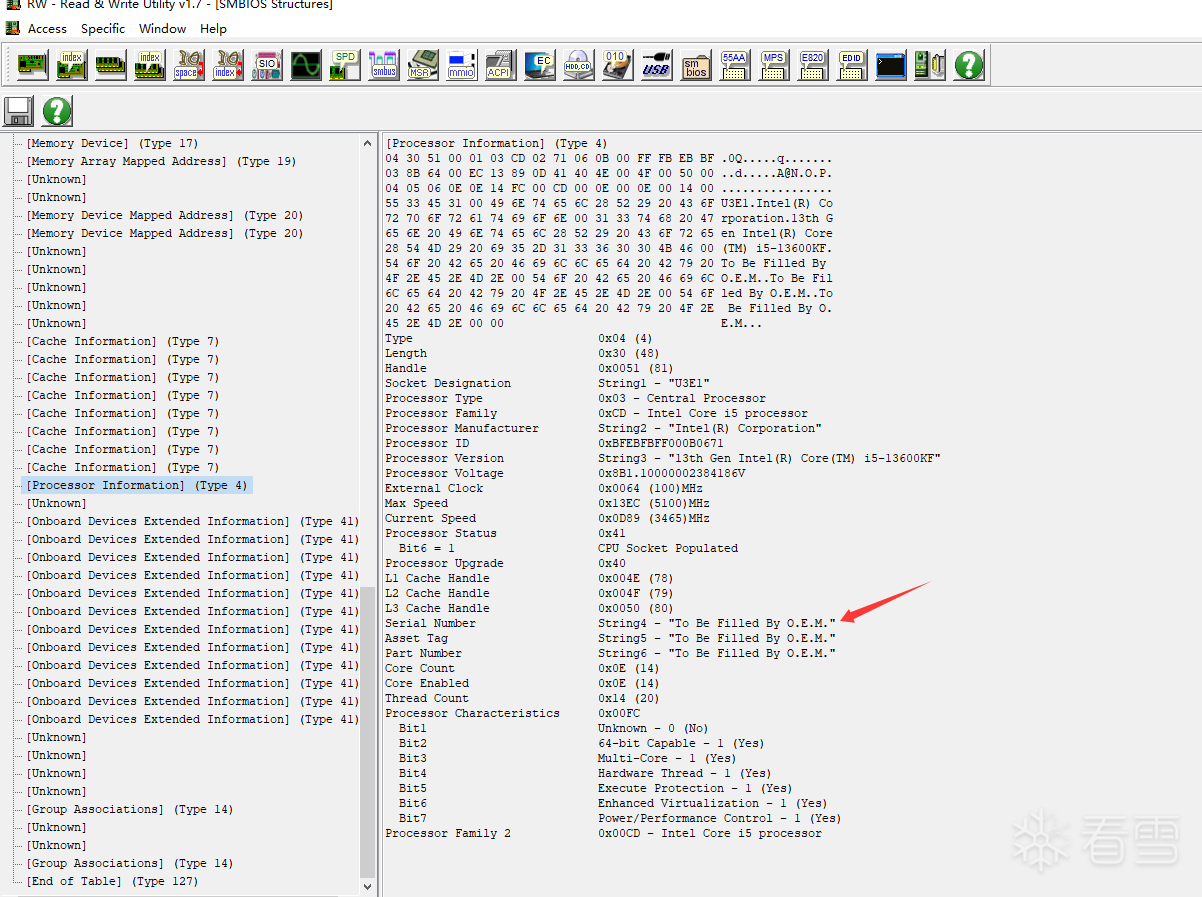
Task: Select [Processor Information] (Type 4) entry
Action: click(136, 485)
